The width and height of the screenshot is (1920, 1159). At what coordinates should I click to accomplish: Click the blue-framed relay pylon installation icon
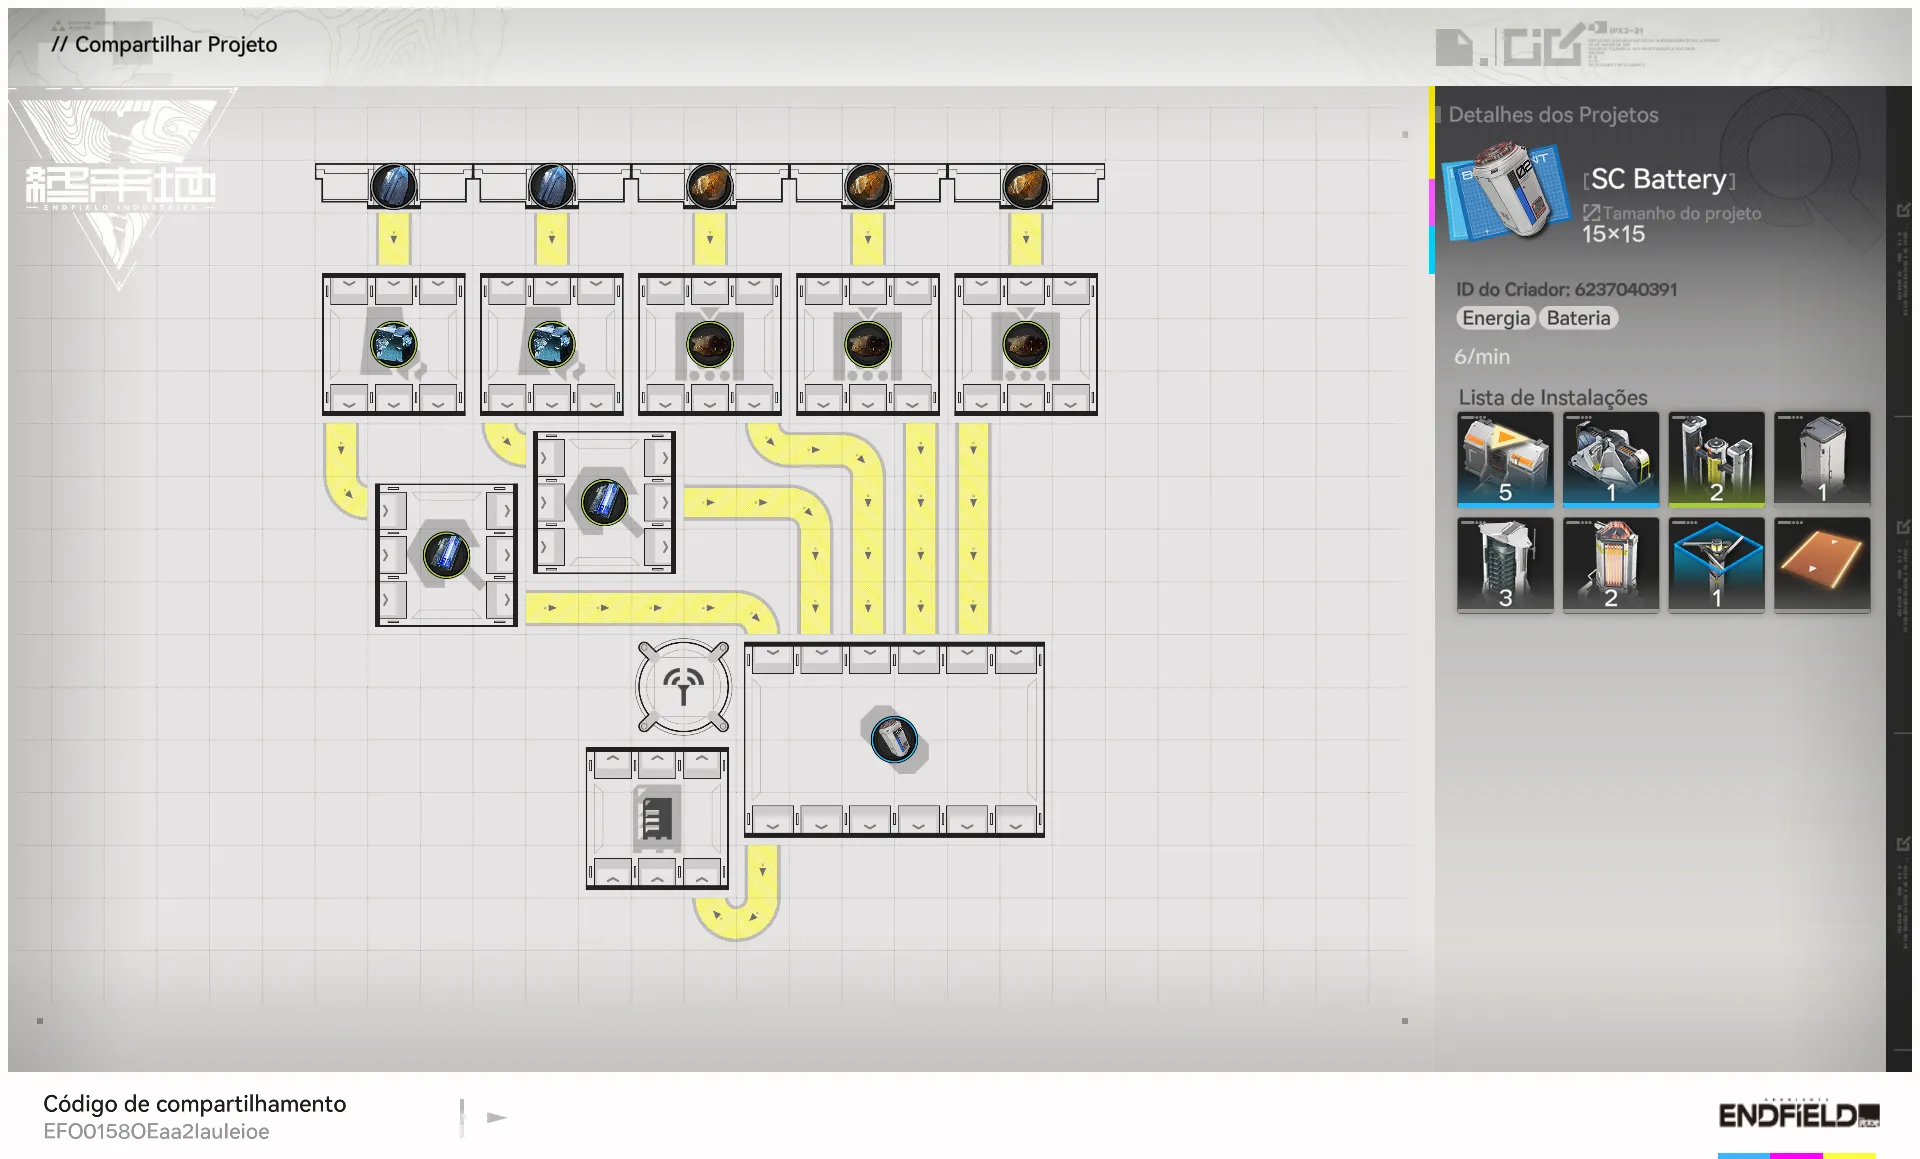[1716, 564]
